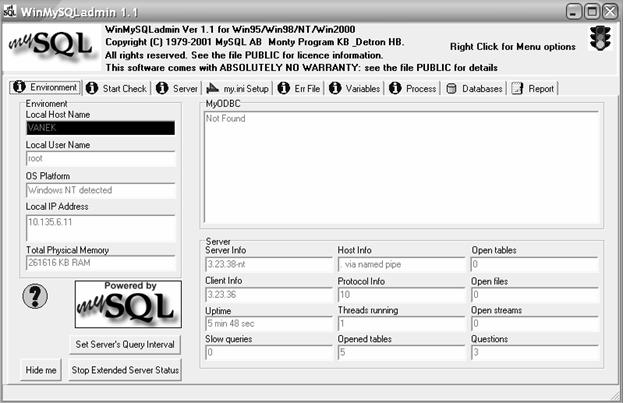Click the info icon on the Err File tab

(x=284, y=88)
